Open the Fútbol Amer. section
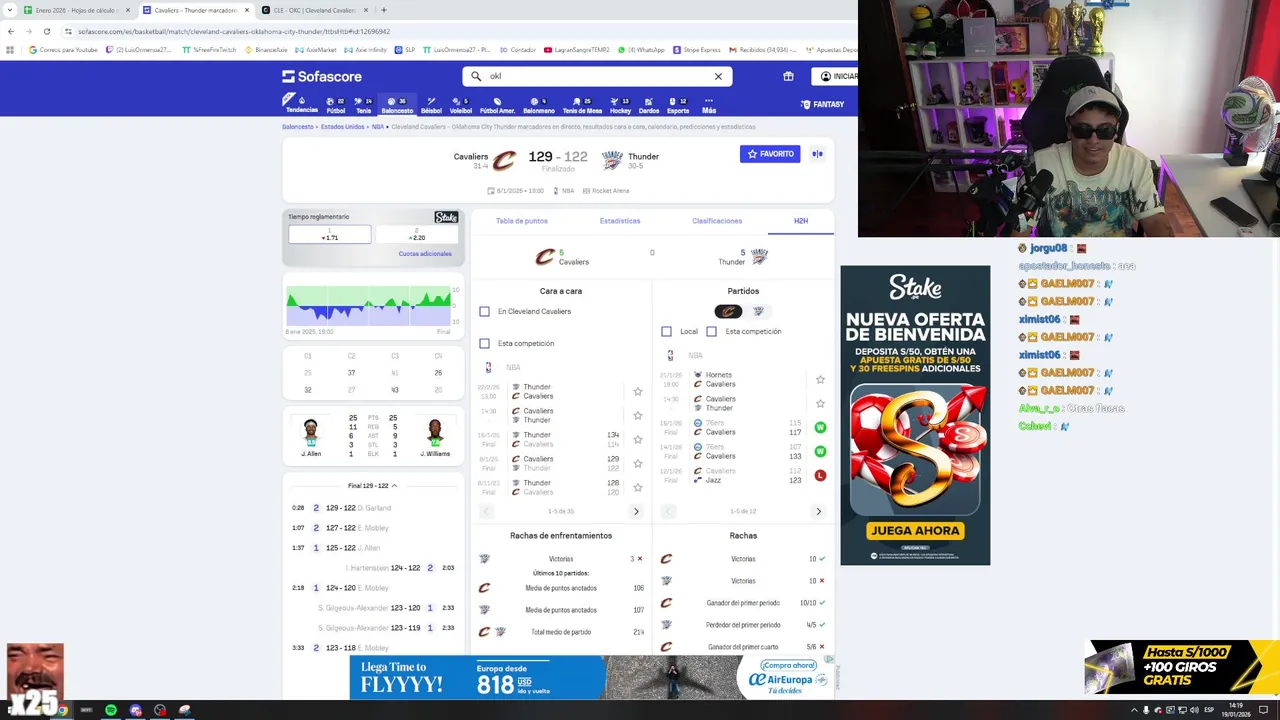 point(497,105)
